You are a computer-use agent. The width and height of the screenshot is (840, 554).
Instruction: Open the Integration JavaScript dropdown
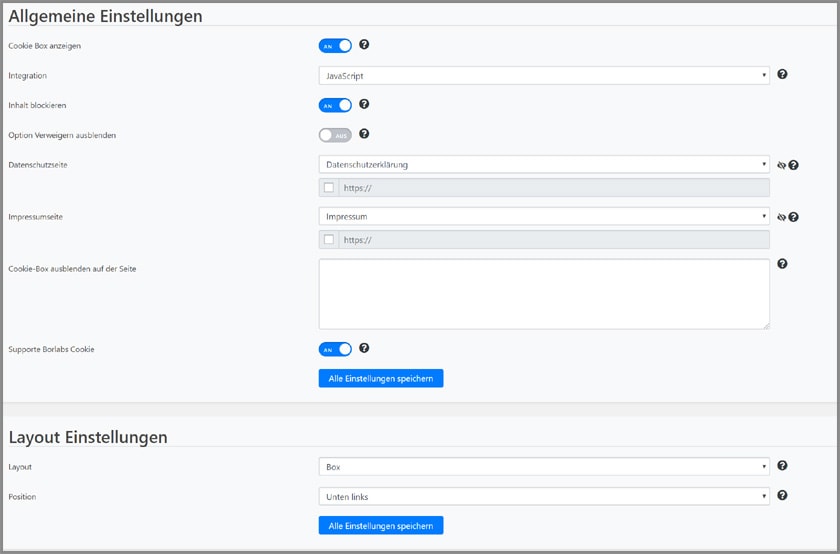(x=543, y=75)
